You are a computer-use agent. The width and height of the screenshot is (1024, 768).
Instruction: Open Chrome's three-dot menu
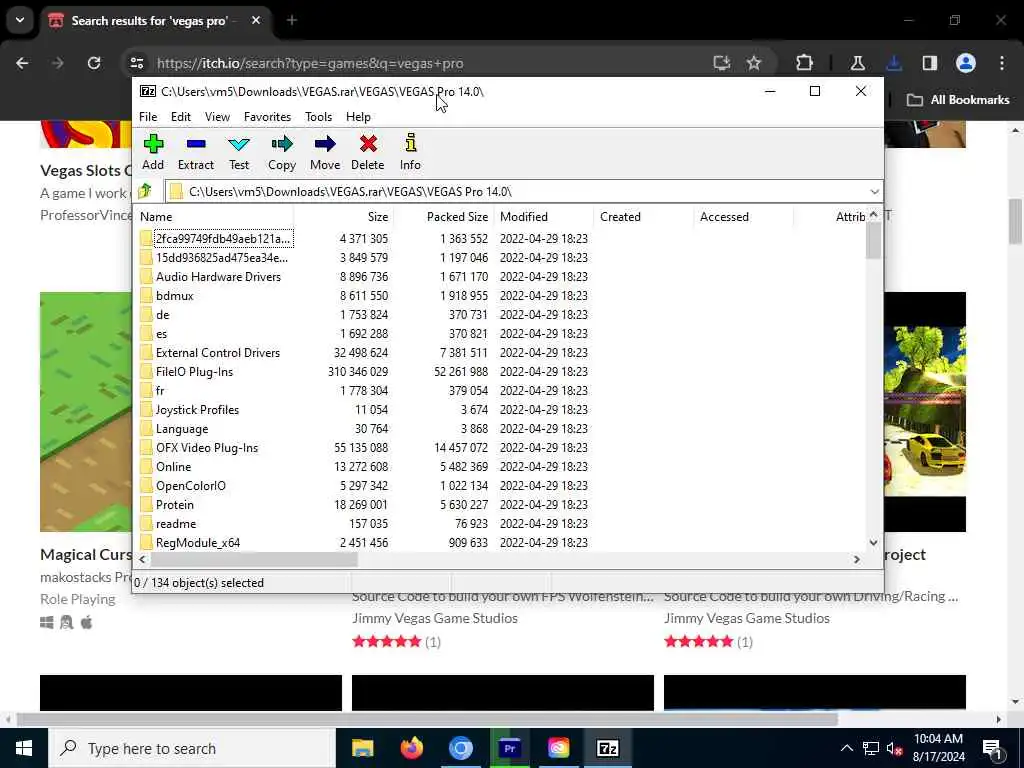(1002, 63)
